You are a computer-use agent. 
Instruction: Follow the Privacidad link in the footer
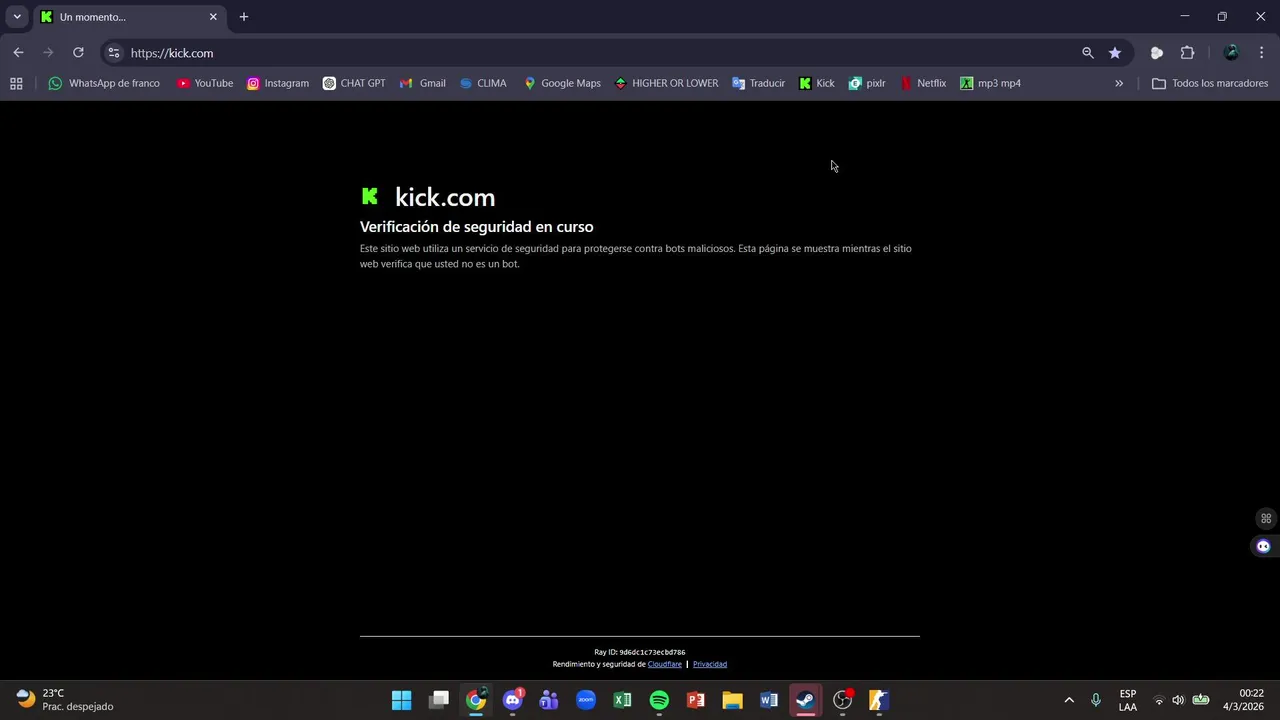point(710,664)
